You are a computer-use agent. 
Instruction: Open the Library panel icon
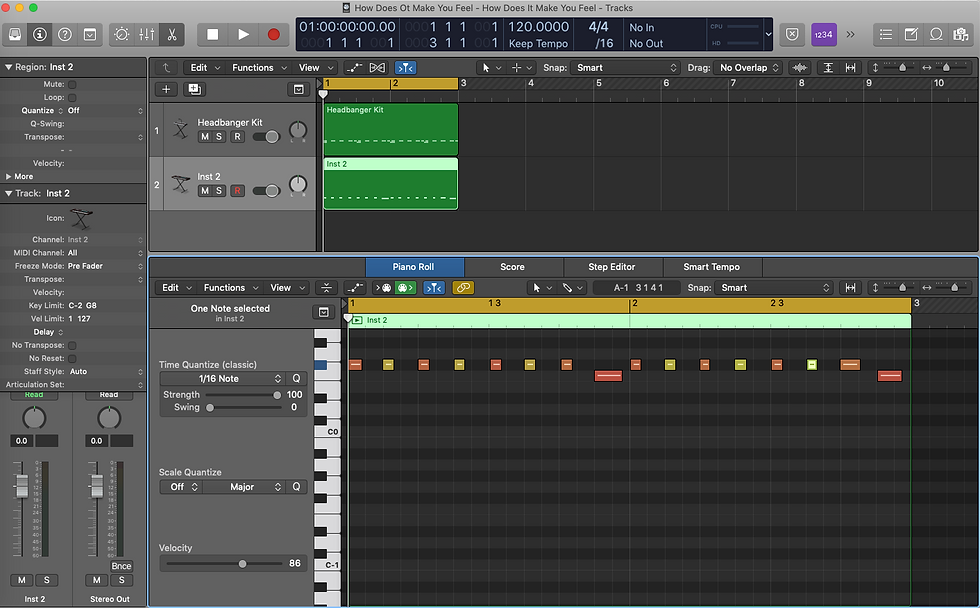click(15, 34)
